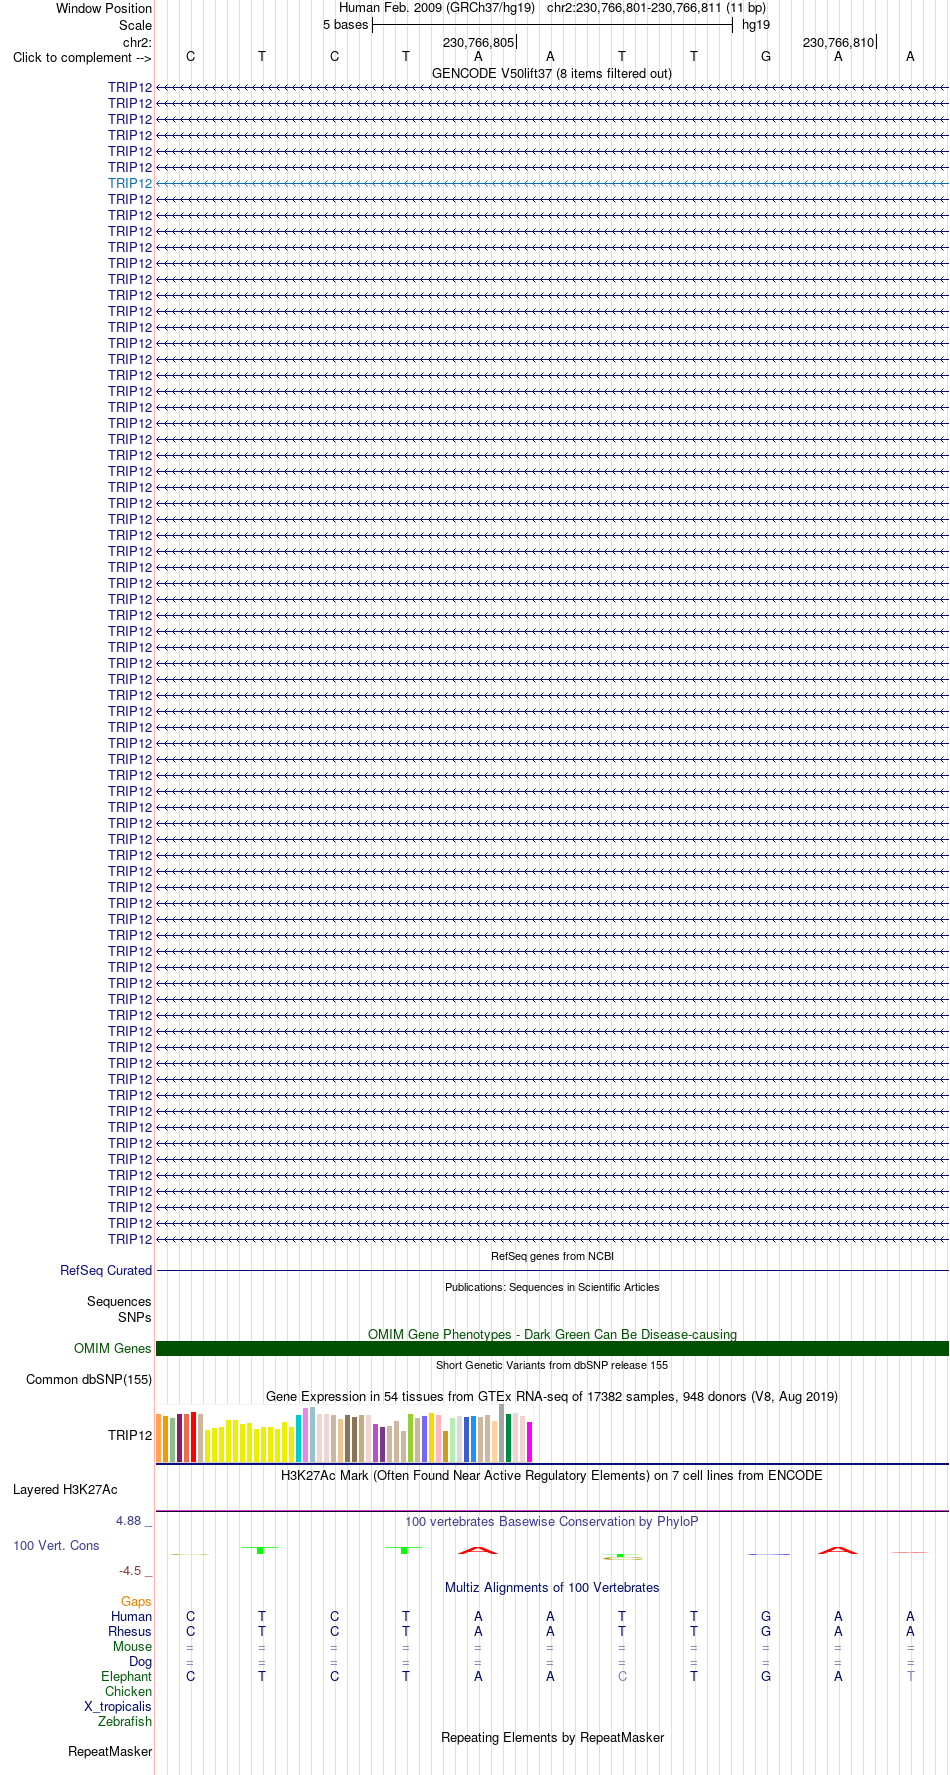Click 'RefSeq genes from NCBI' track title
This screenshot has height=1775, width=950.
[x=552, y=1256]
